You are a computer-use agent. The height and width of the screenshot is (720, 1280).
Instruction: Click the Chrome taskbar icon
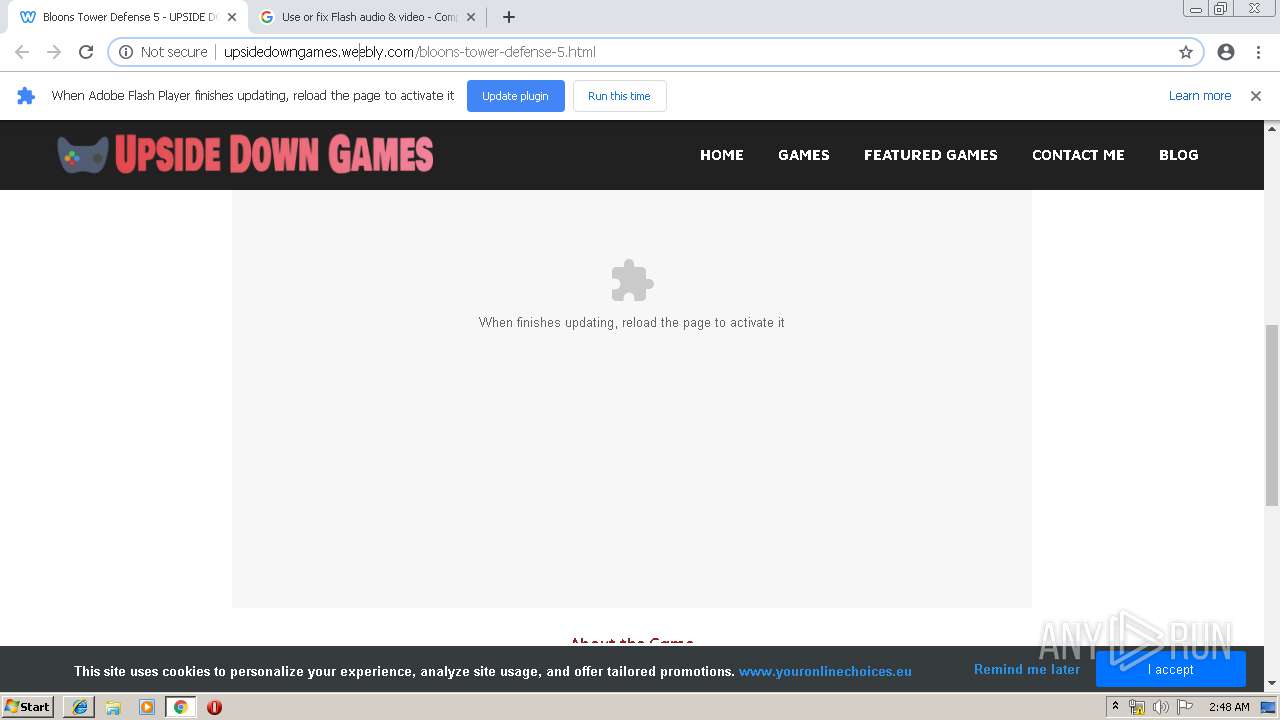click(181, 707)
